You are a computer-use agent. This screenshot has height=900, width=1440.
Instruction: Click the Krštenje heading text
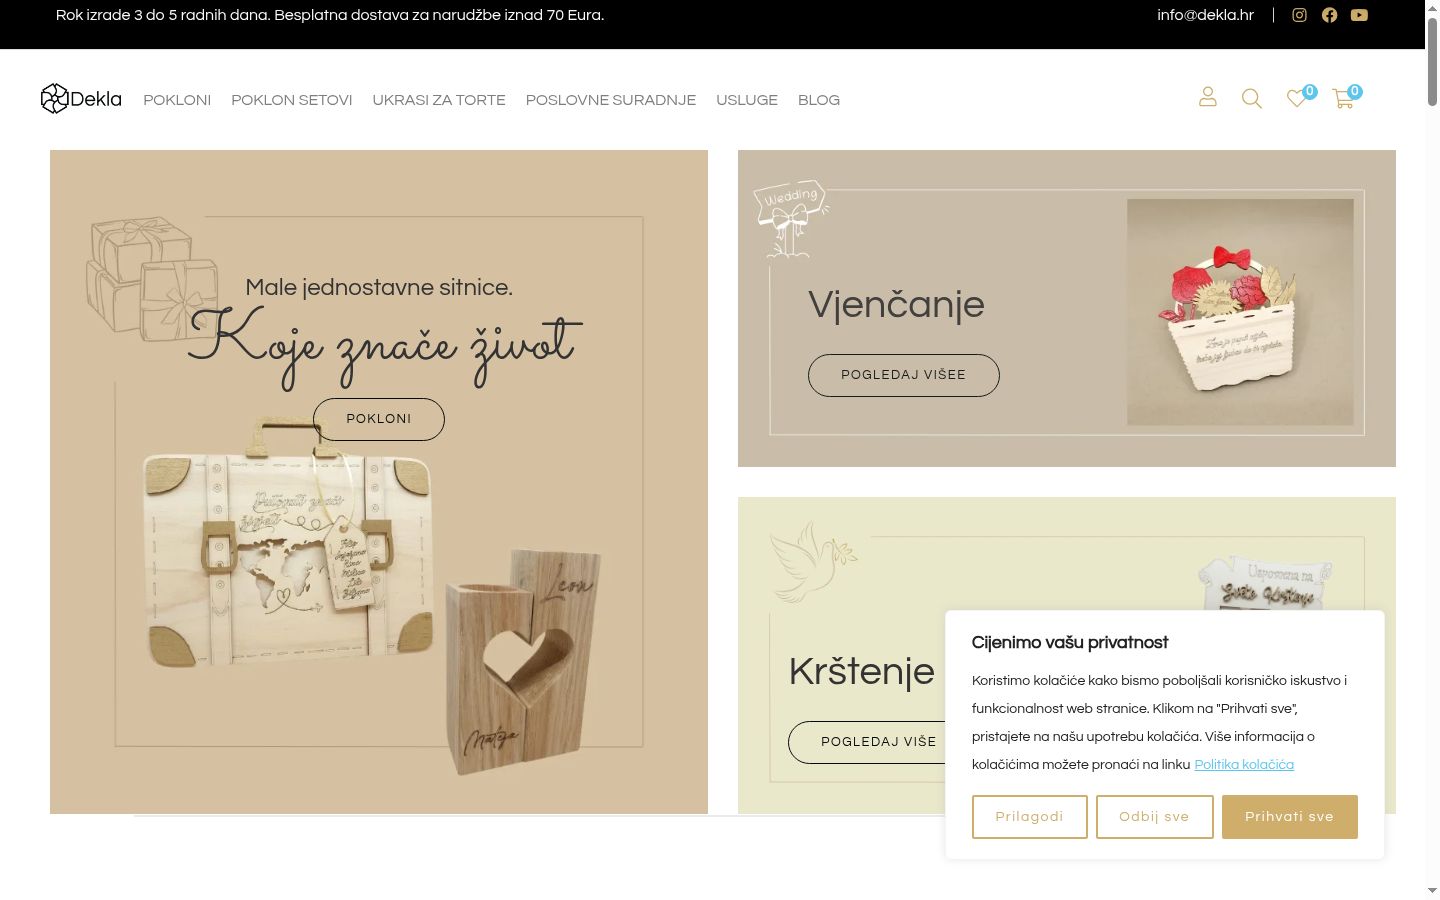click(862, 671)
